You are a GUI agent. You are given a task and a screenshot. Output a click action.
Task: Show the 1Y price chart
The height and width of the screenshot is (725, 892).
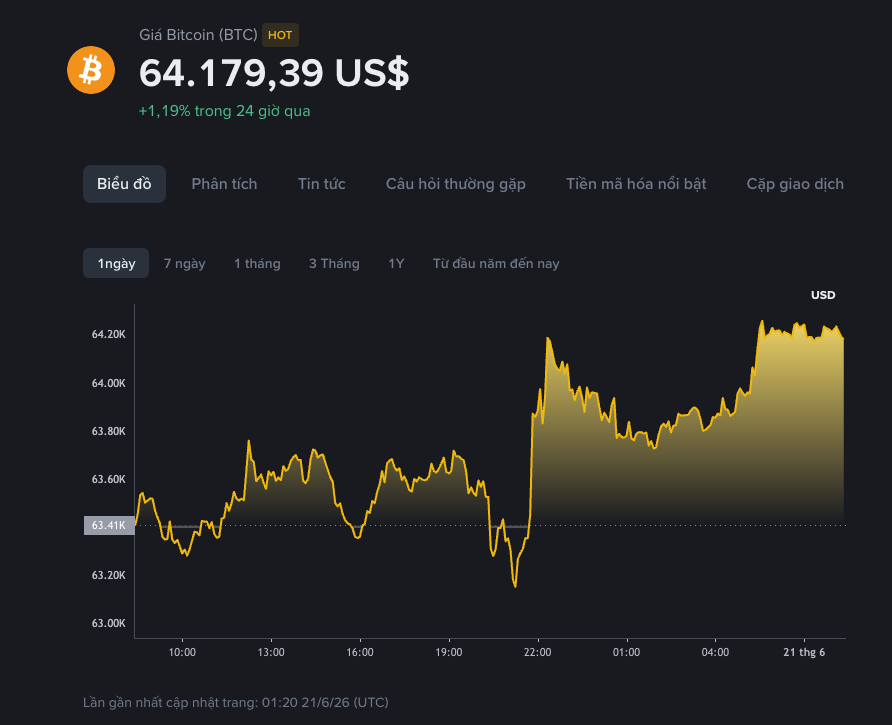pyautogui.click(x=396, y=263)
